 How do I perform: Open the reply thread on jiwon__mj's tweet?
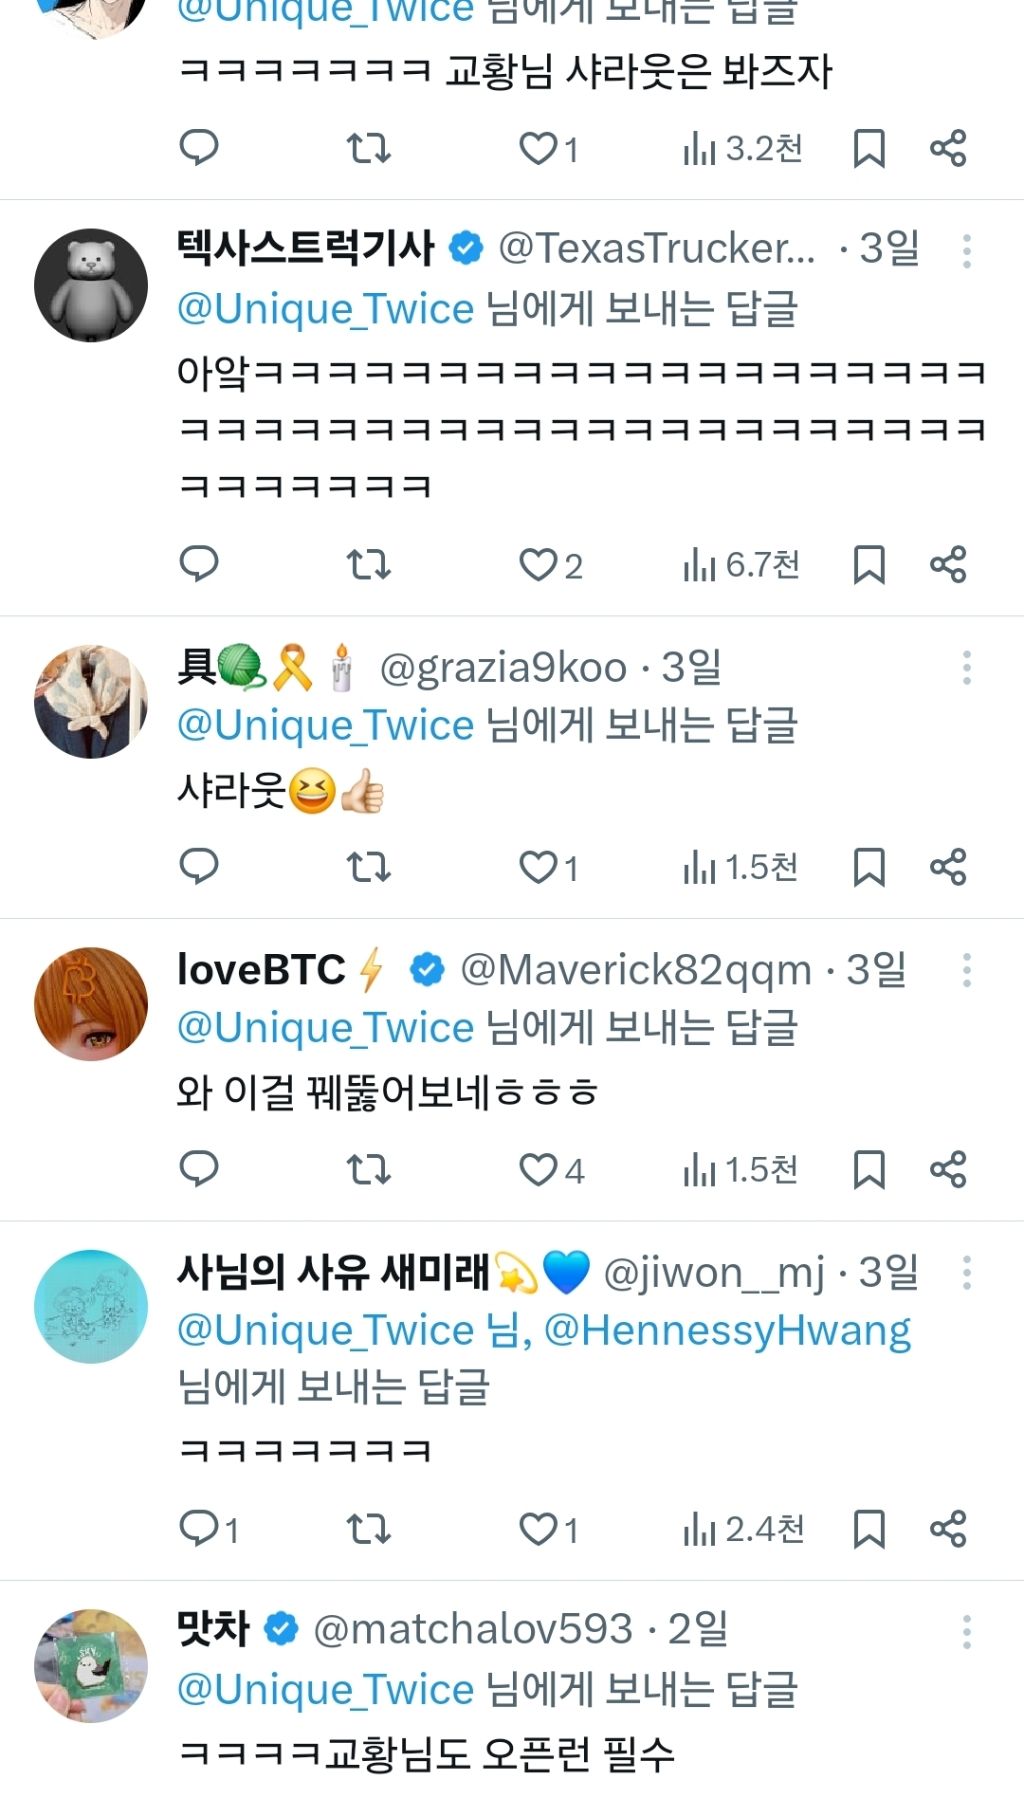(207, 1529)
